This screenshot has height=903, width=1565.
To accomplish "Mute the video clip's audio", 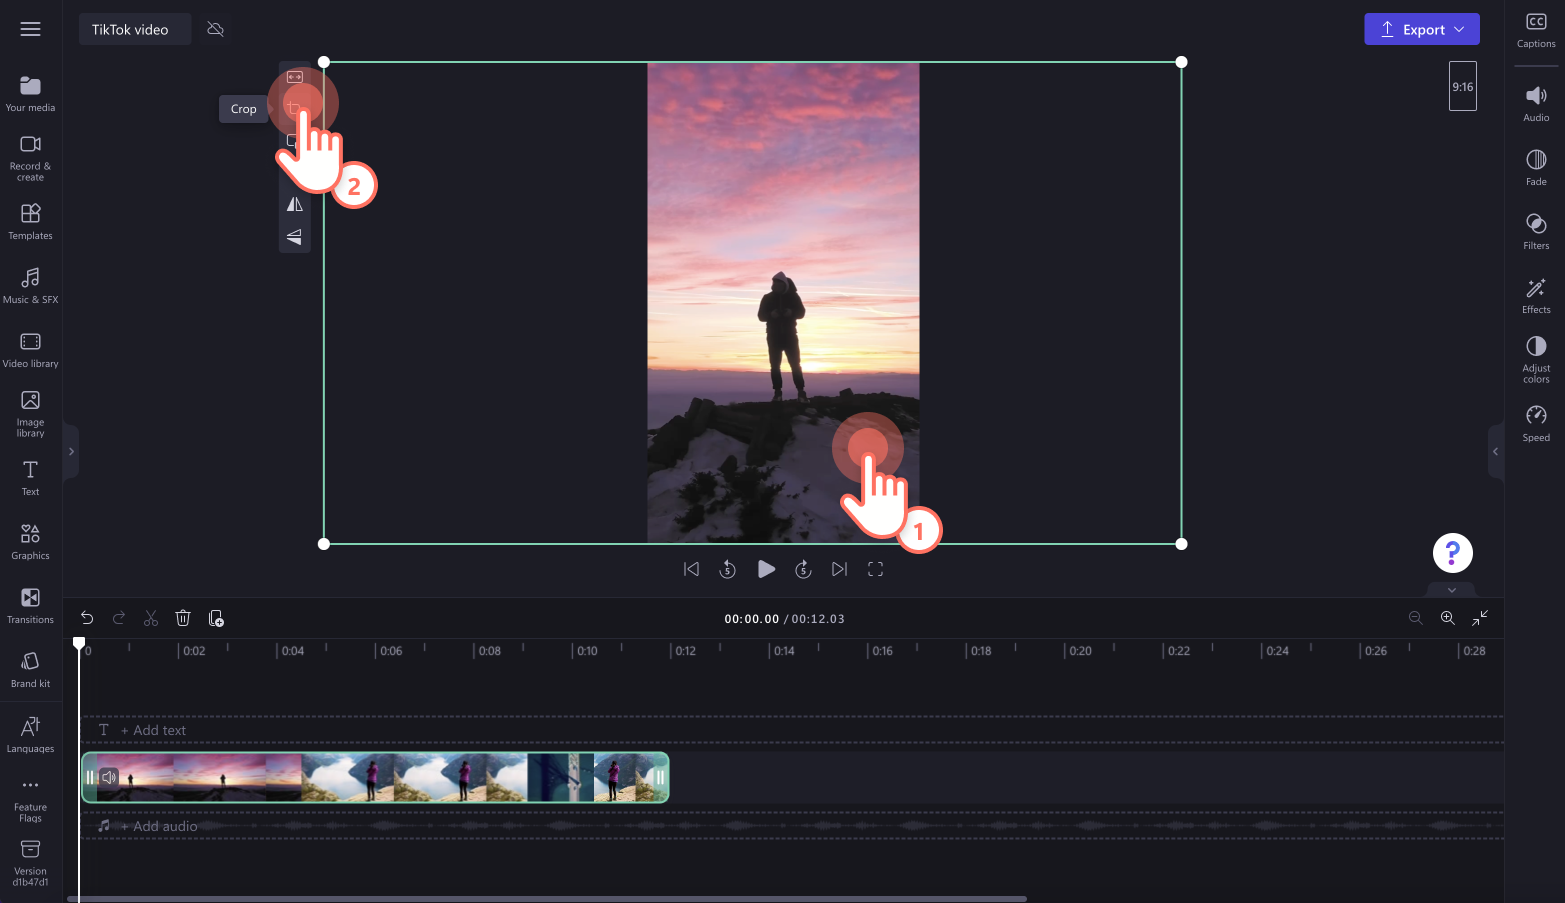I will (109, 777).
